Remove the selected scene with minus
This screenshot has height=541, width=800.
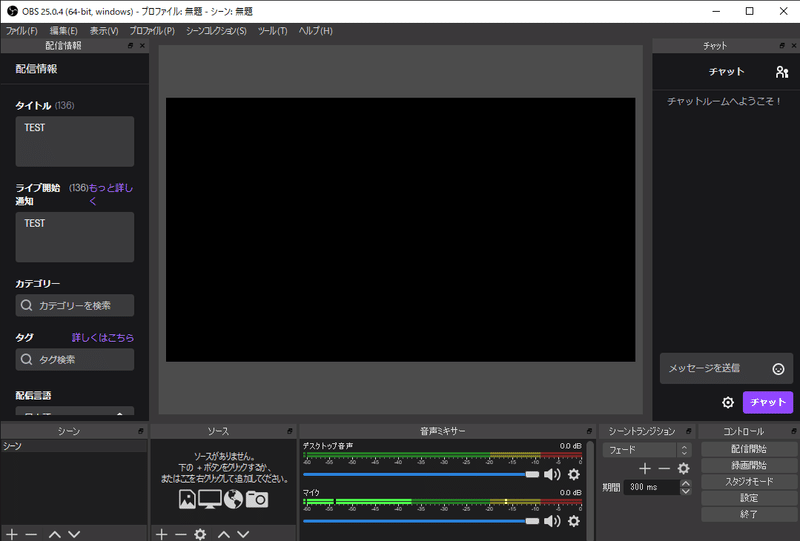point(31,534)
